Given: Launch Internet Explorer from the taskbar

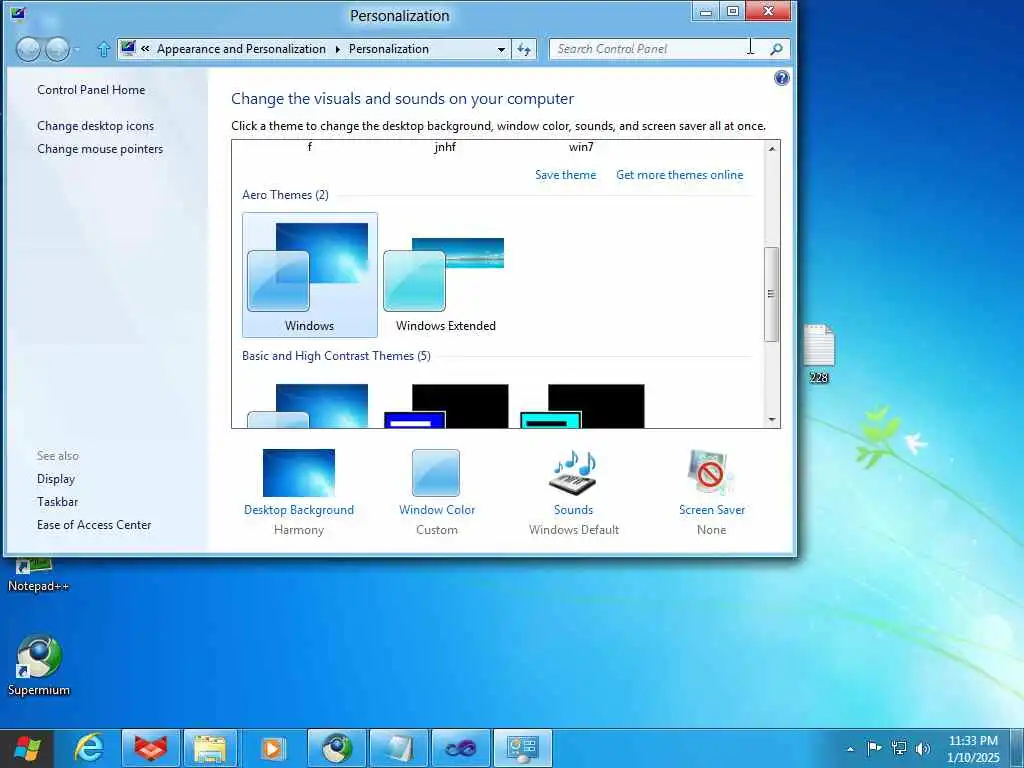Looking at the screenshot, I should coord(89,748).
